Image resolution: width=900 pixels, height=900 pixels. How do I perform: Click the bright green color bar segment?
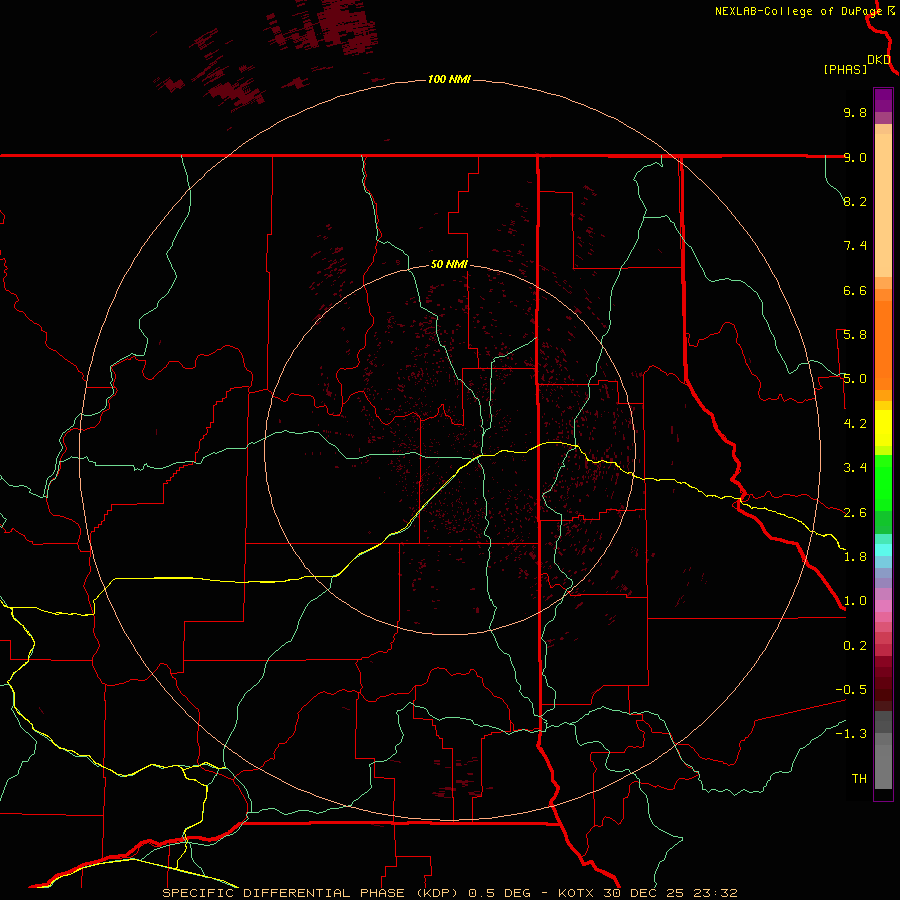point(883,482)
